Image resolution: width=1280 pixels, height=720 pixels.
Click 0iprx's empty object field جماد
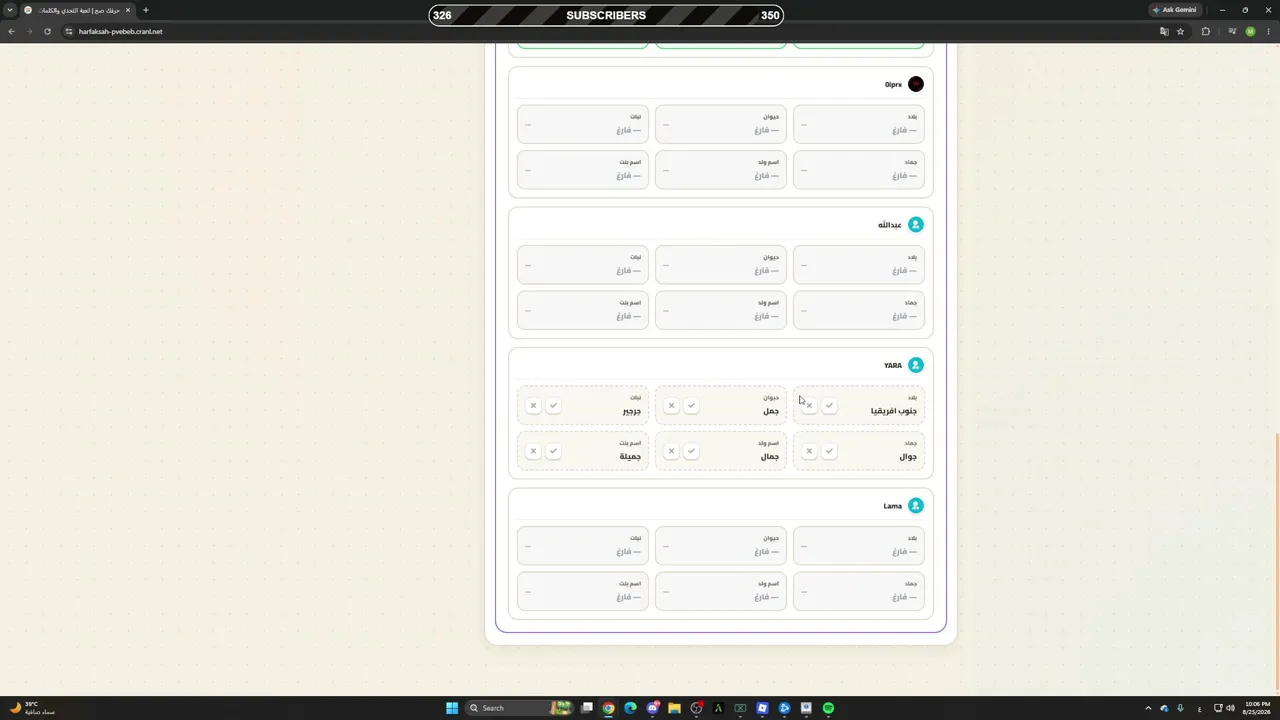pos(859,170)
